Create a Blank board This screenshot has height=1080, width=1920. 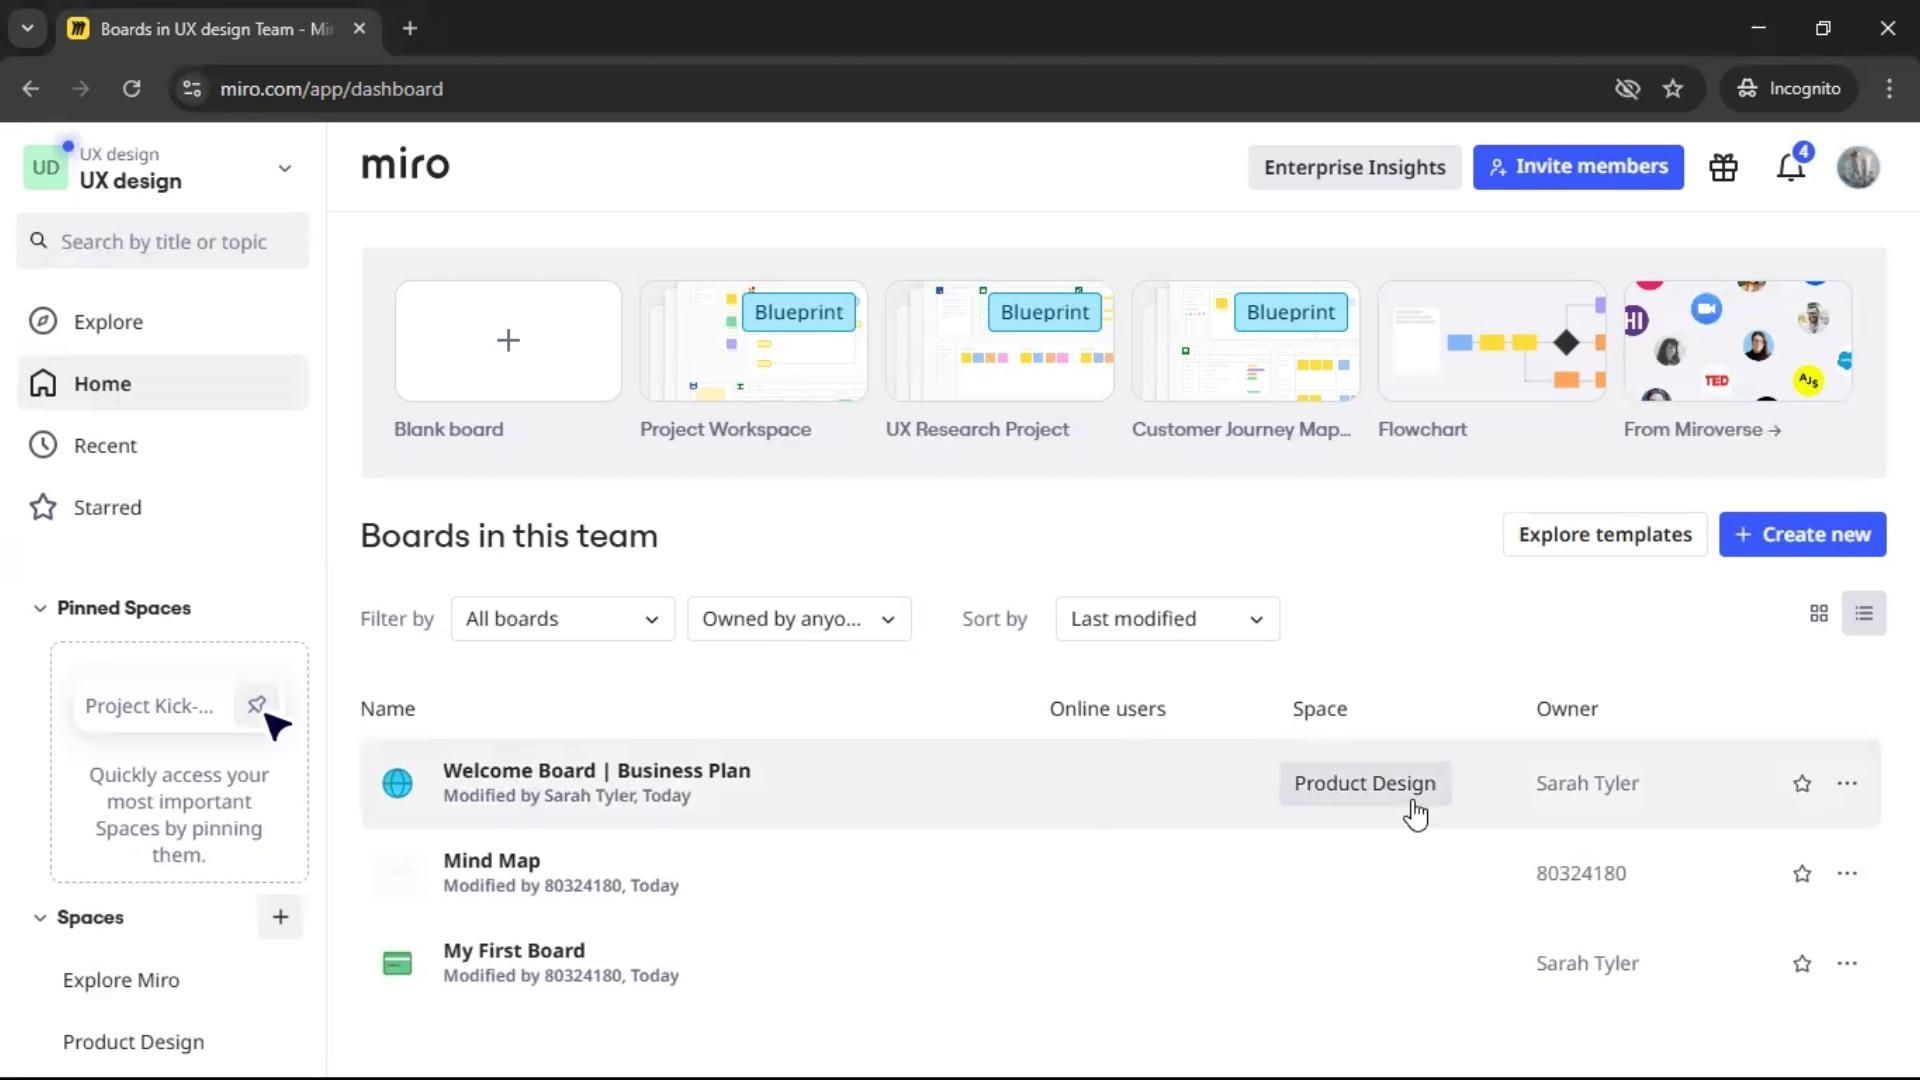click(508, 342)
